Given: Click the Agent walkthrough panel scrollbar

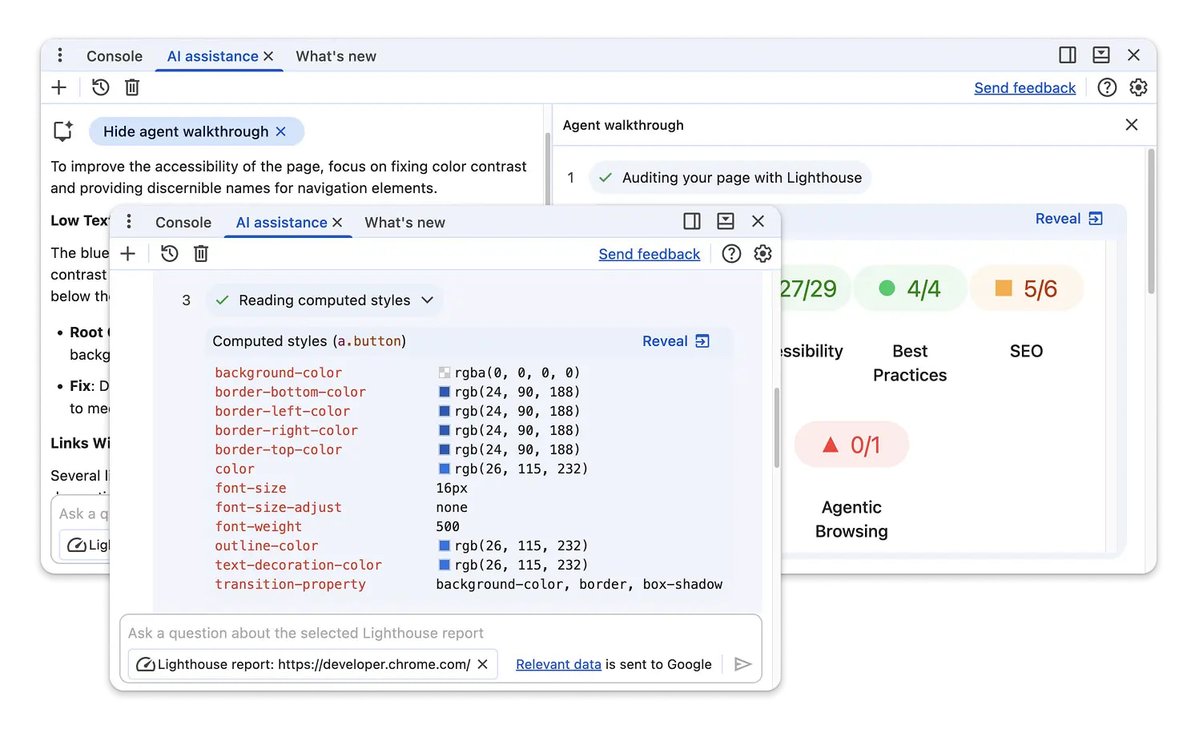Looking at the screenshot, I should pyautogui.click(x=1151, y=222).
